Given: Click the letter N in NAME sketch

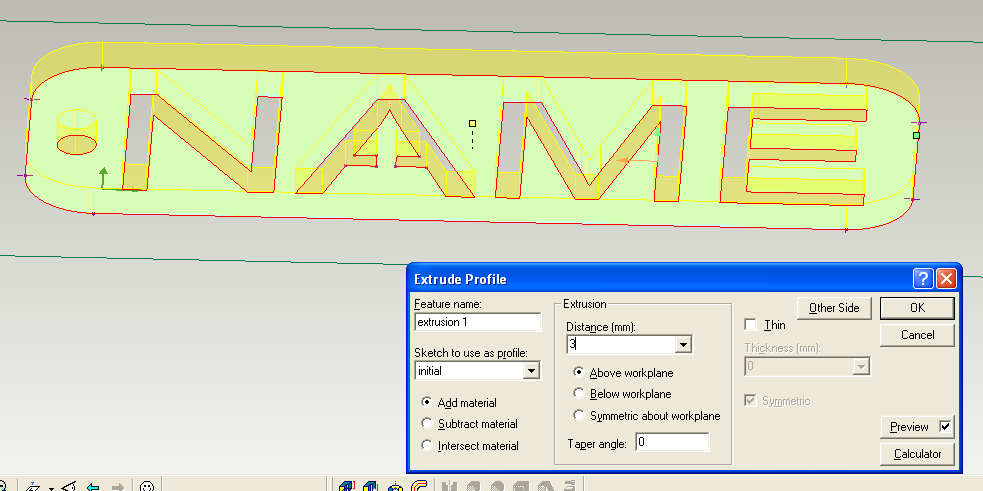Looking at the screenshot, I should point(201,142).
